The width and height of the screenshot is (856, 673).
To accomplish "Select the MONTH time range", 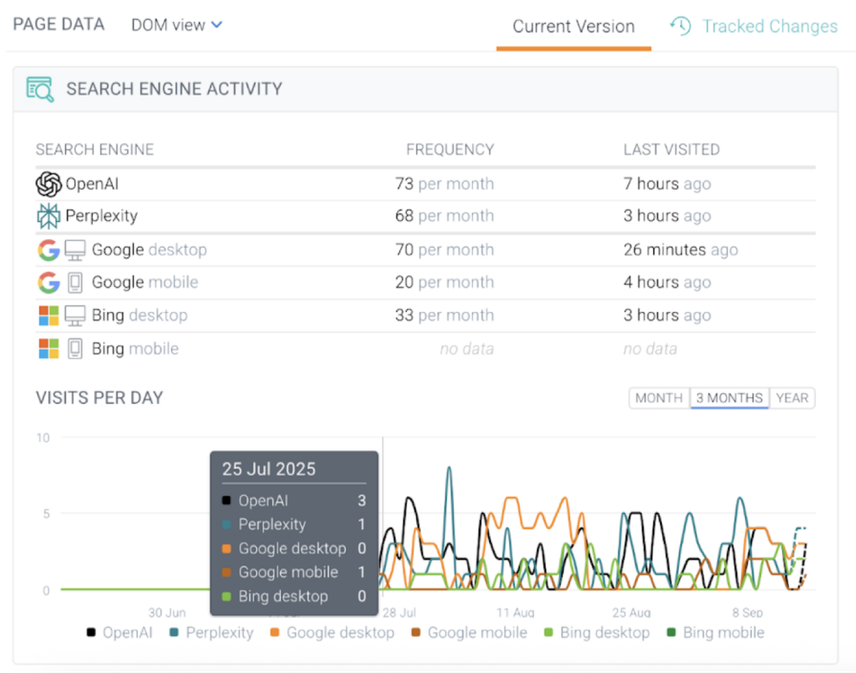I will [658, 398].
